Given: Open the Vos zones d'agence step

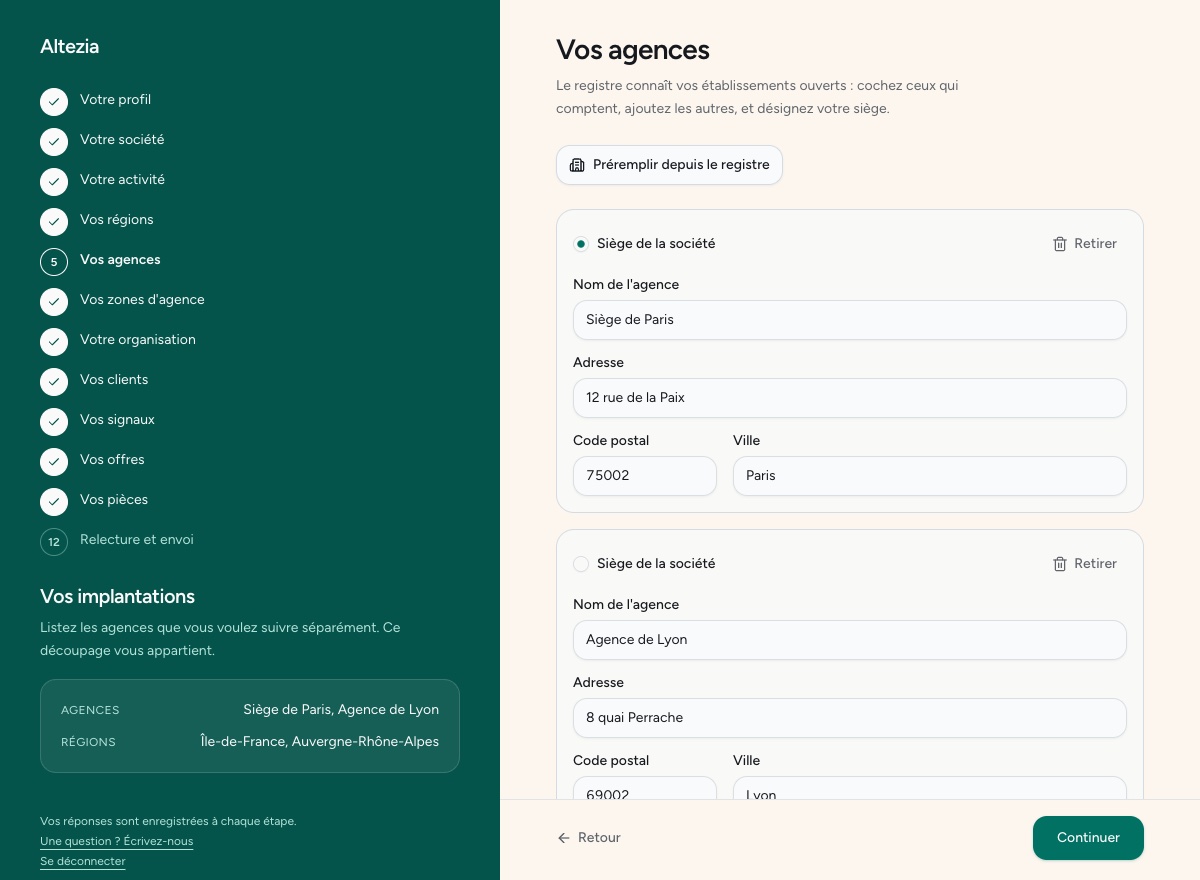Looking at the screenshot, I should pos(142,300).
